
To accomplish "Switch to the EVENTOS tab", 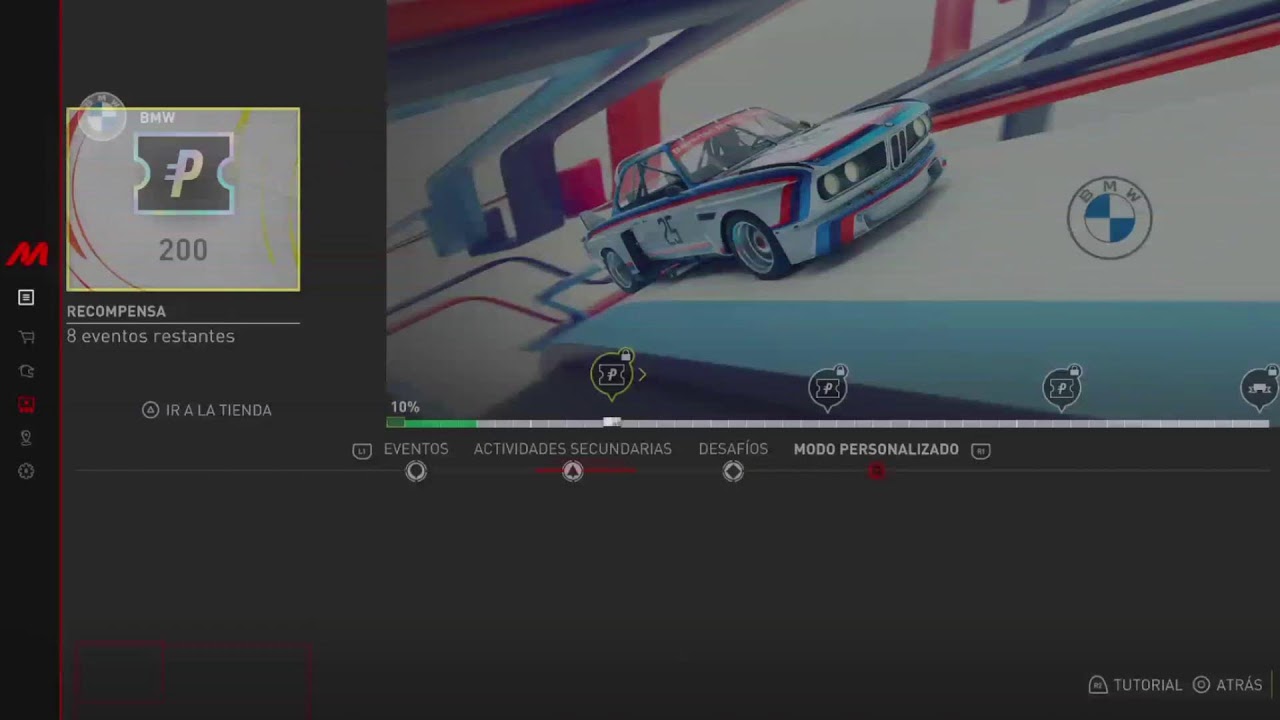I will [416, 449].
